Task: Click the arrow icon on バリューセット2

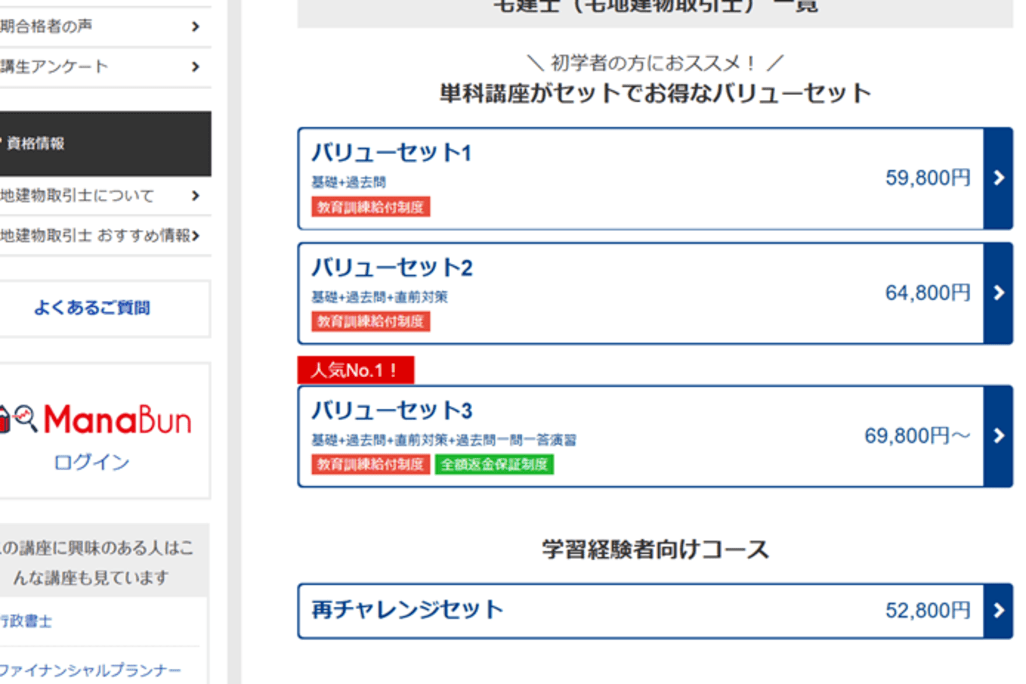Action: pyautogui.click(x=998, y=293)
